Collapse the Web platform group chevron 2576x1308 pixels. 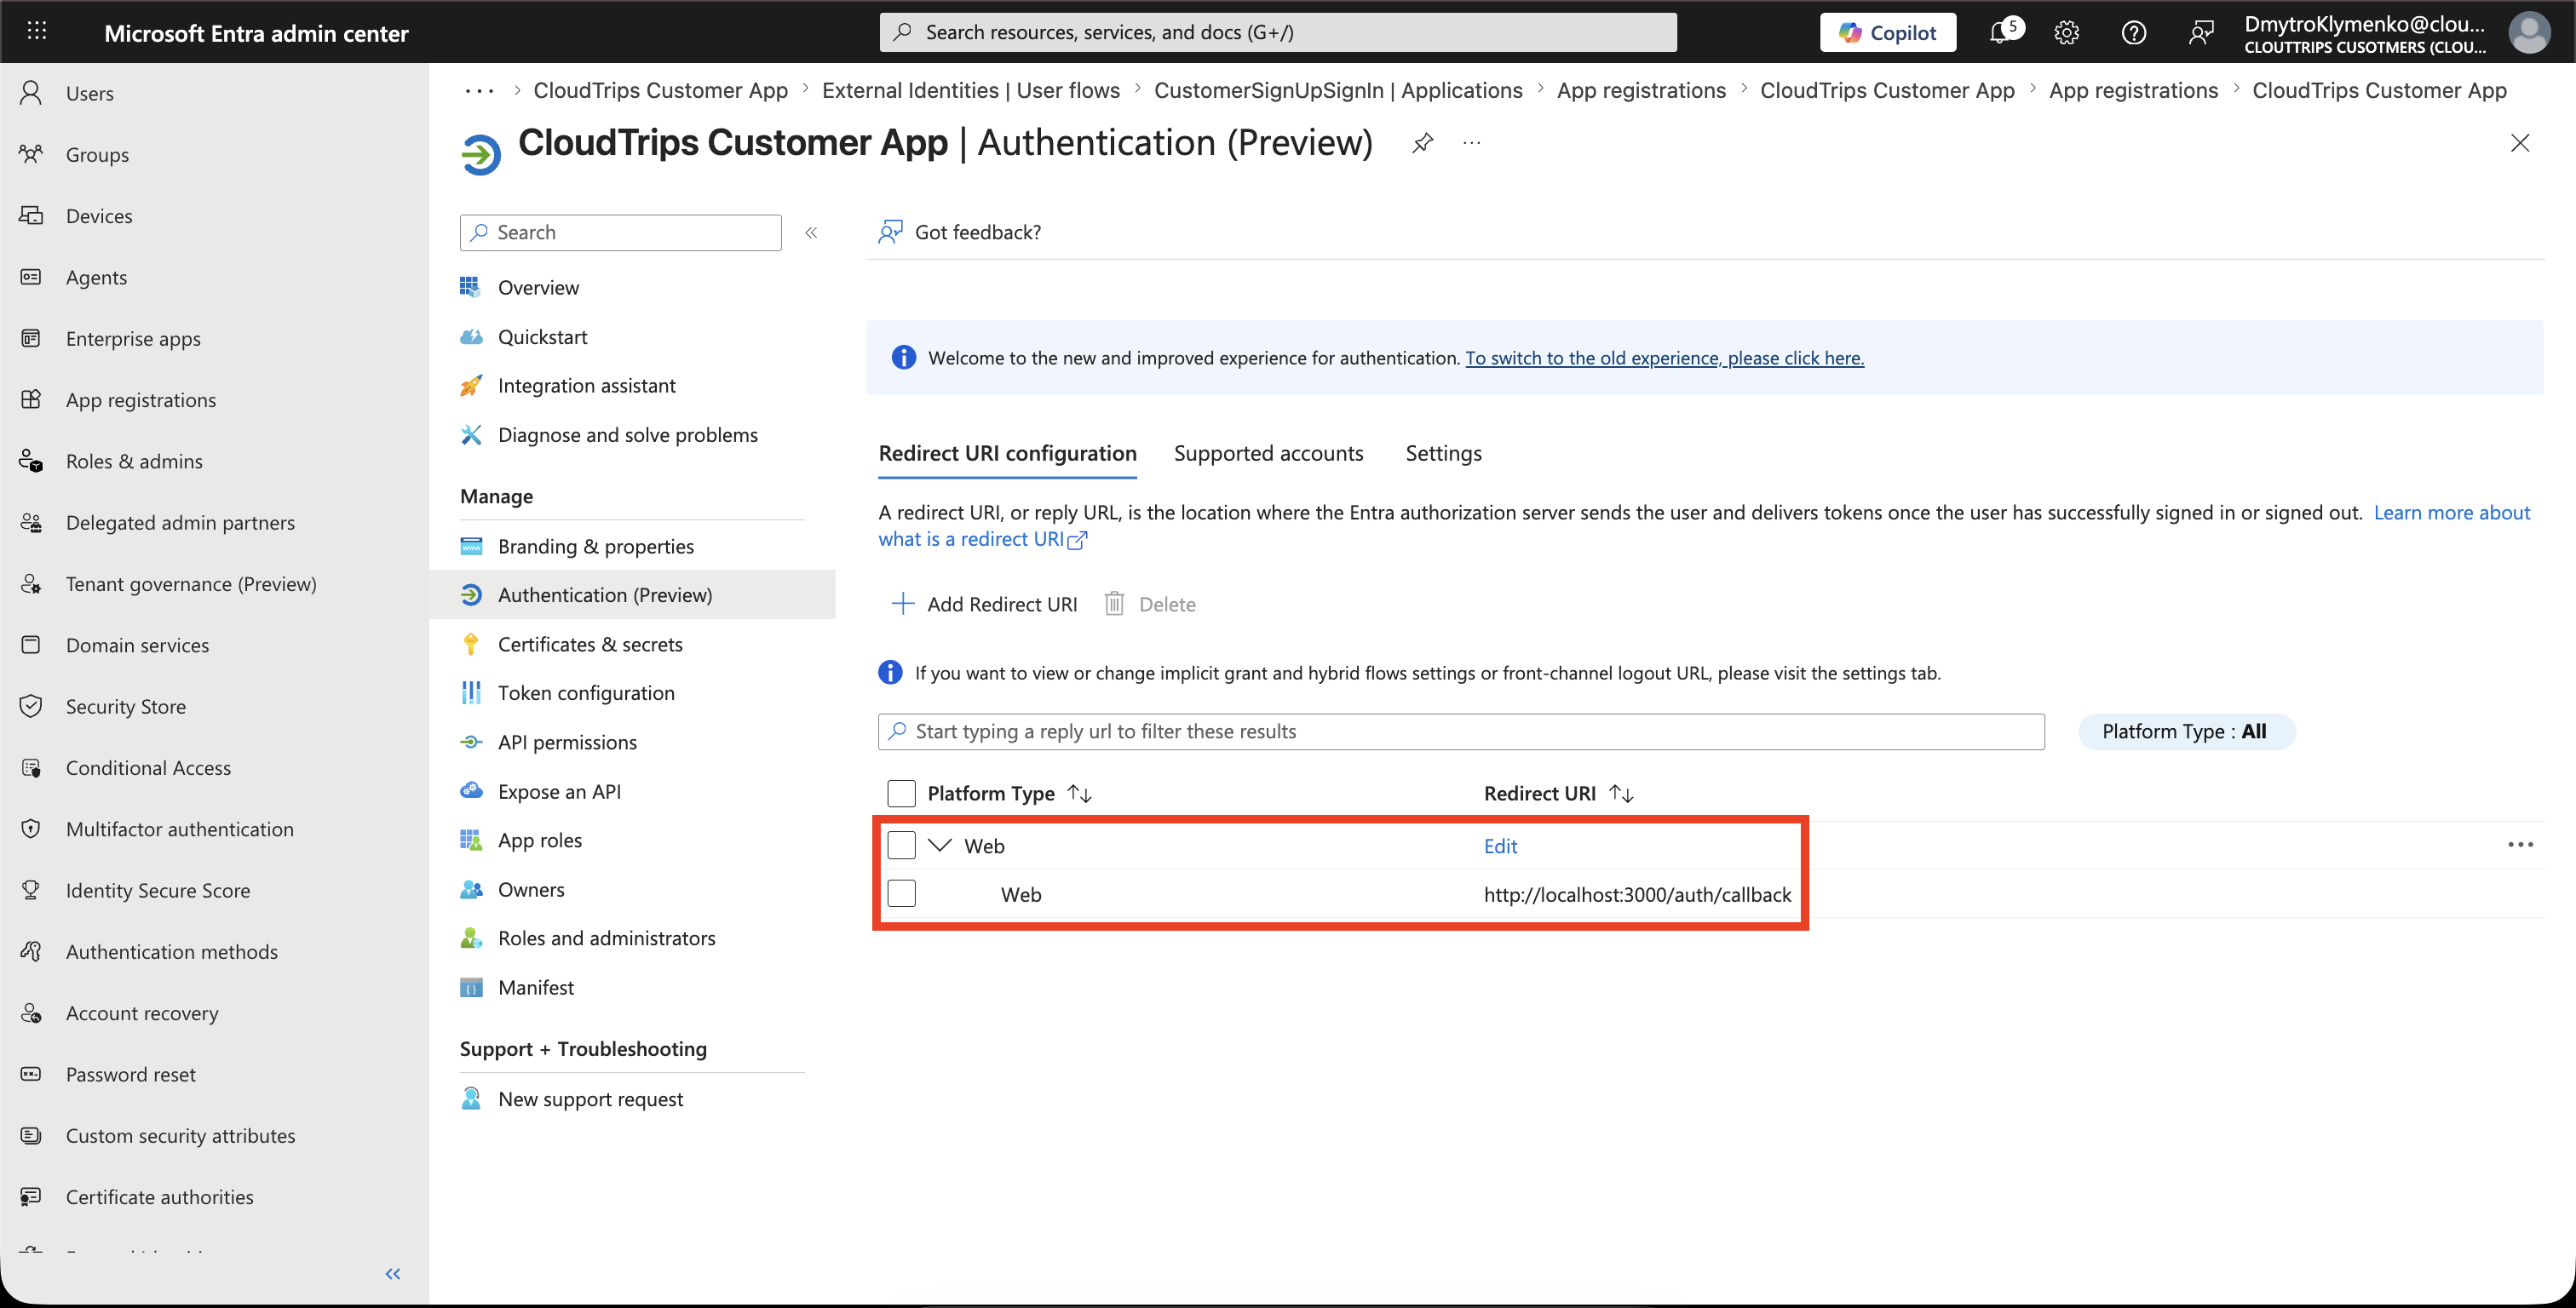point(939,845)
